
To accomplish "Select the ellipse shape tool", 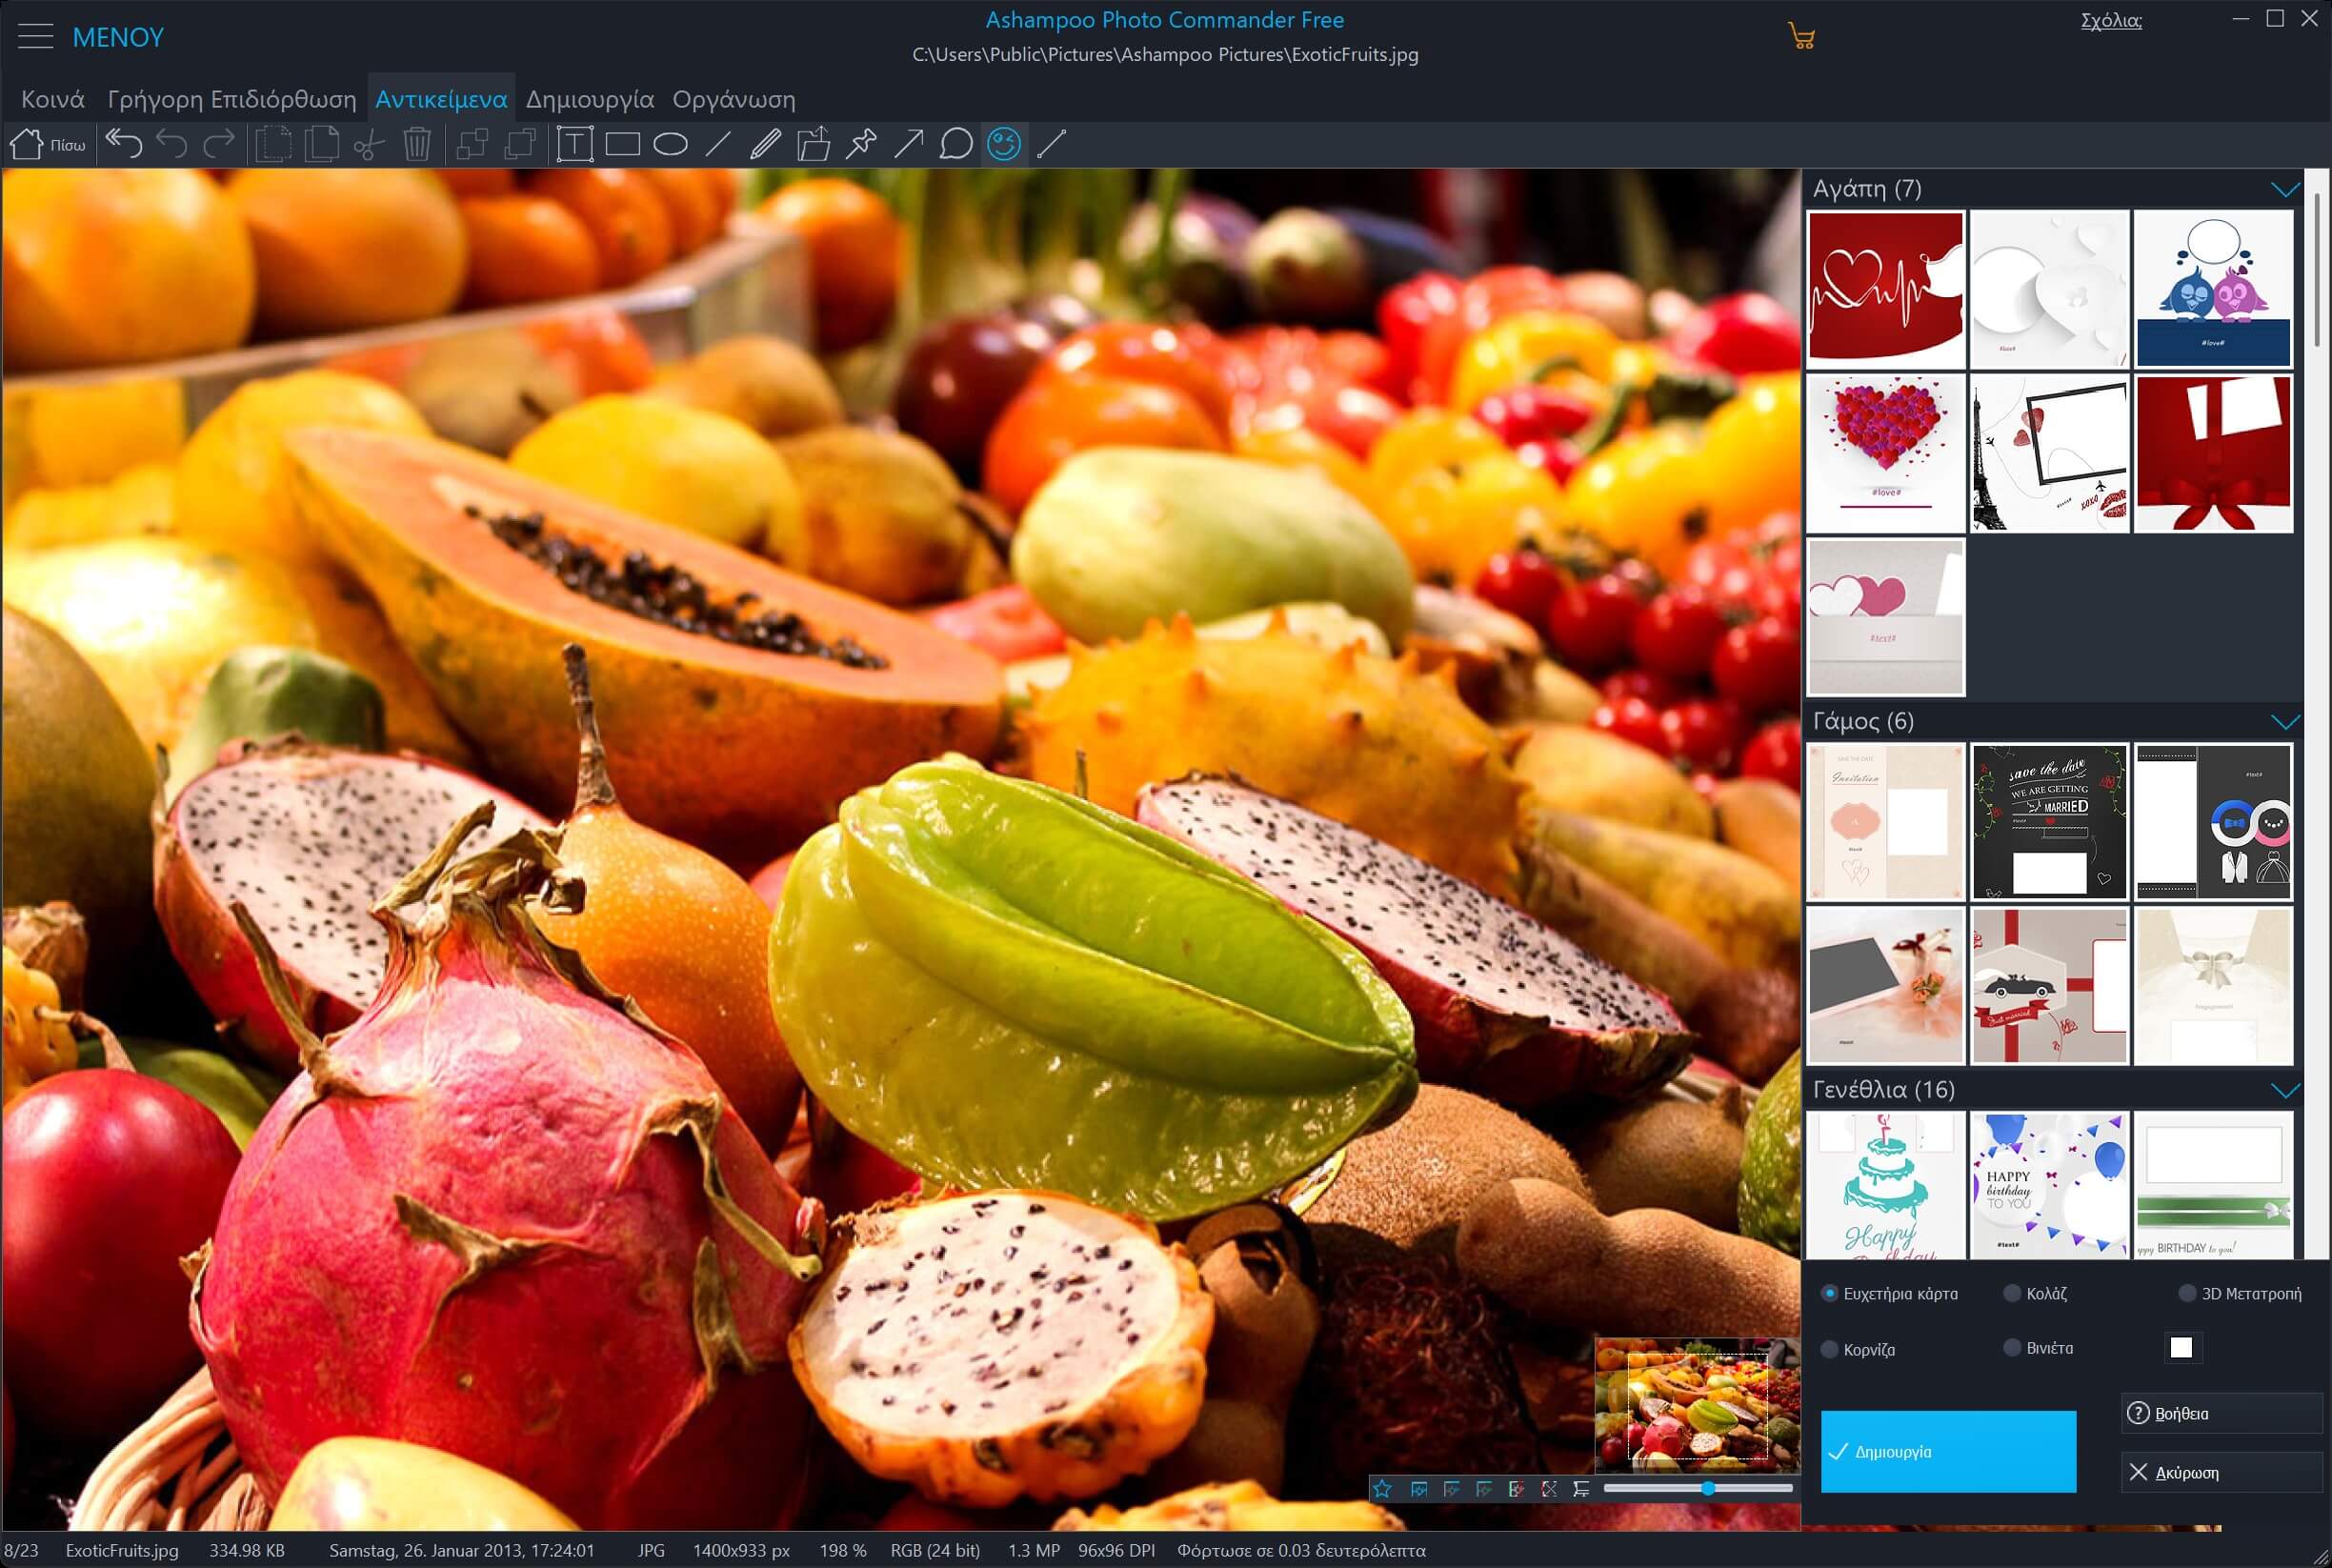I will tap(670, 144).
